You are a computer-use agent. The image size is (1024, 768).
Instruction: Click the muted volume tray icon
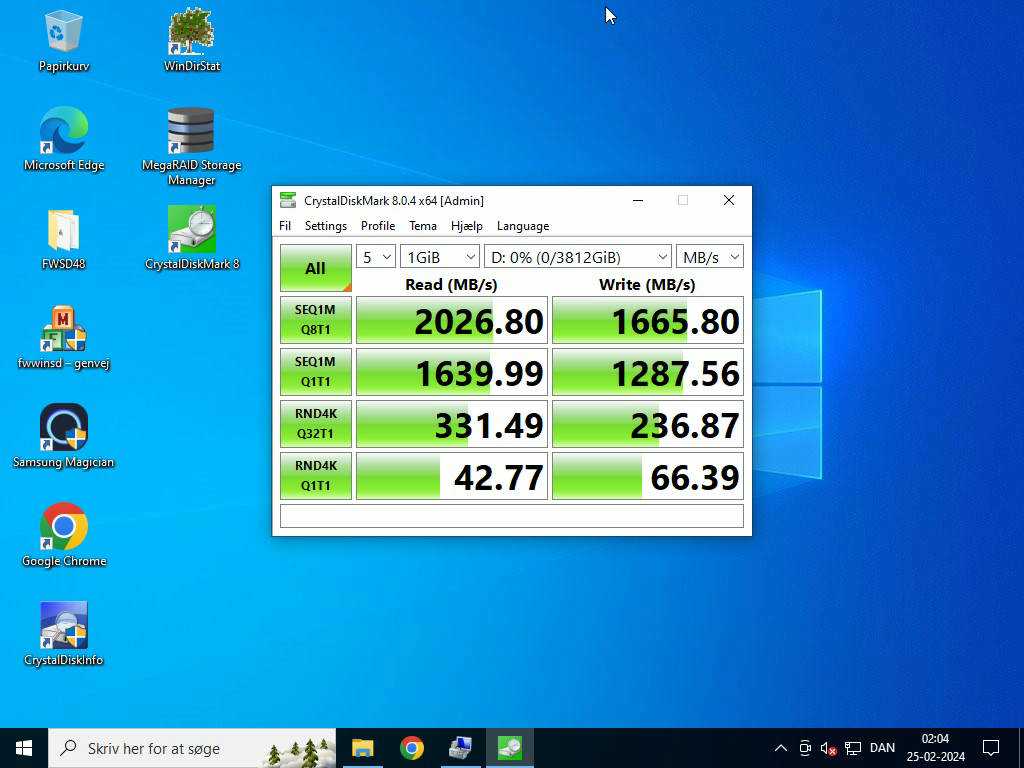pos(828,748)
